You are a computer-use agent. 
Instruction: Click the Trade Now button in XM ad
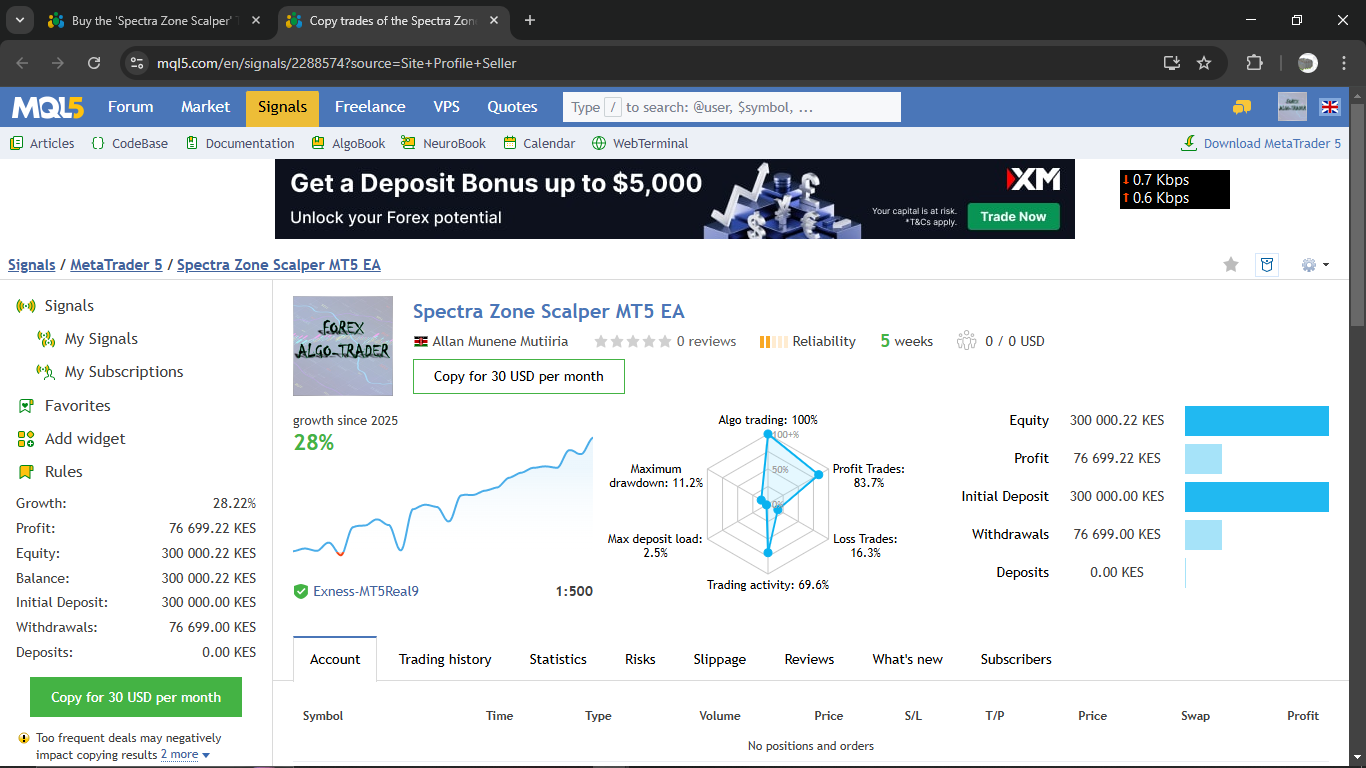click(x=1013, y=216)
